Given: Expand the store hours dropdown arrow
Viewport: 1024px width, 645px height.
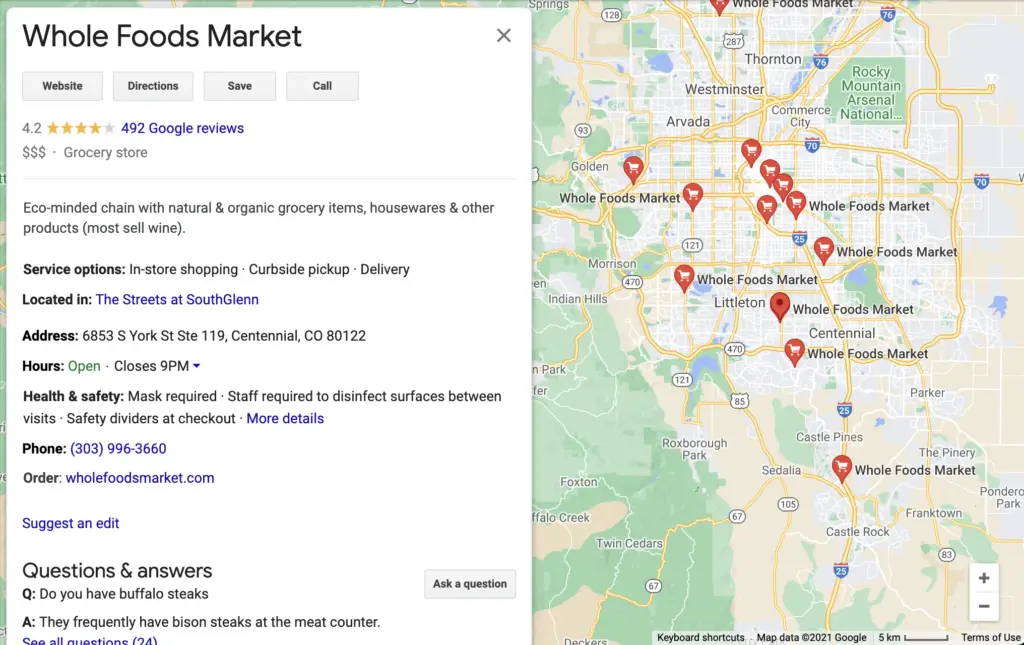Looking at the screenshot, I should click(197, 366).
